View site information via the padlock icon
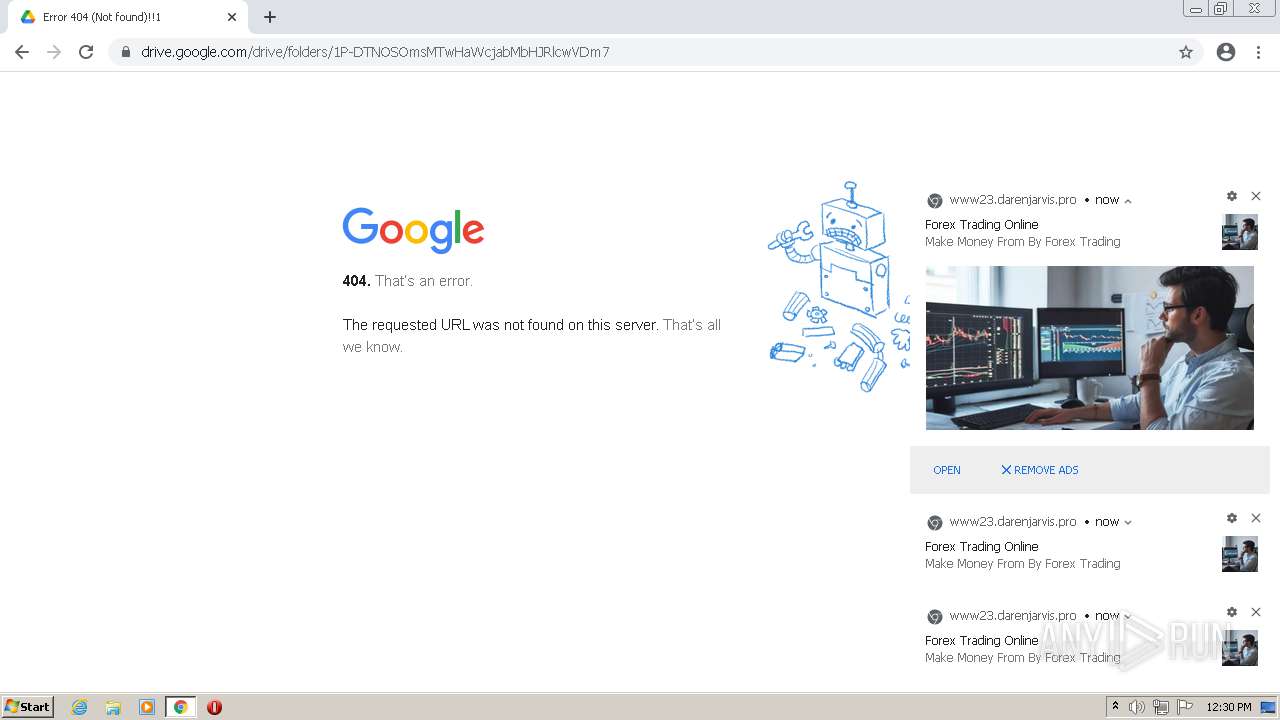Viewport: 1280px width, 720px height. [x=125, y=52]
